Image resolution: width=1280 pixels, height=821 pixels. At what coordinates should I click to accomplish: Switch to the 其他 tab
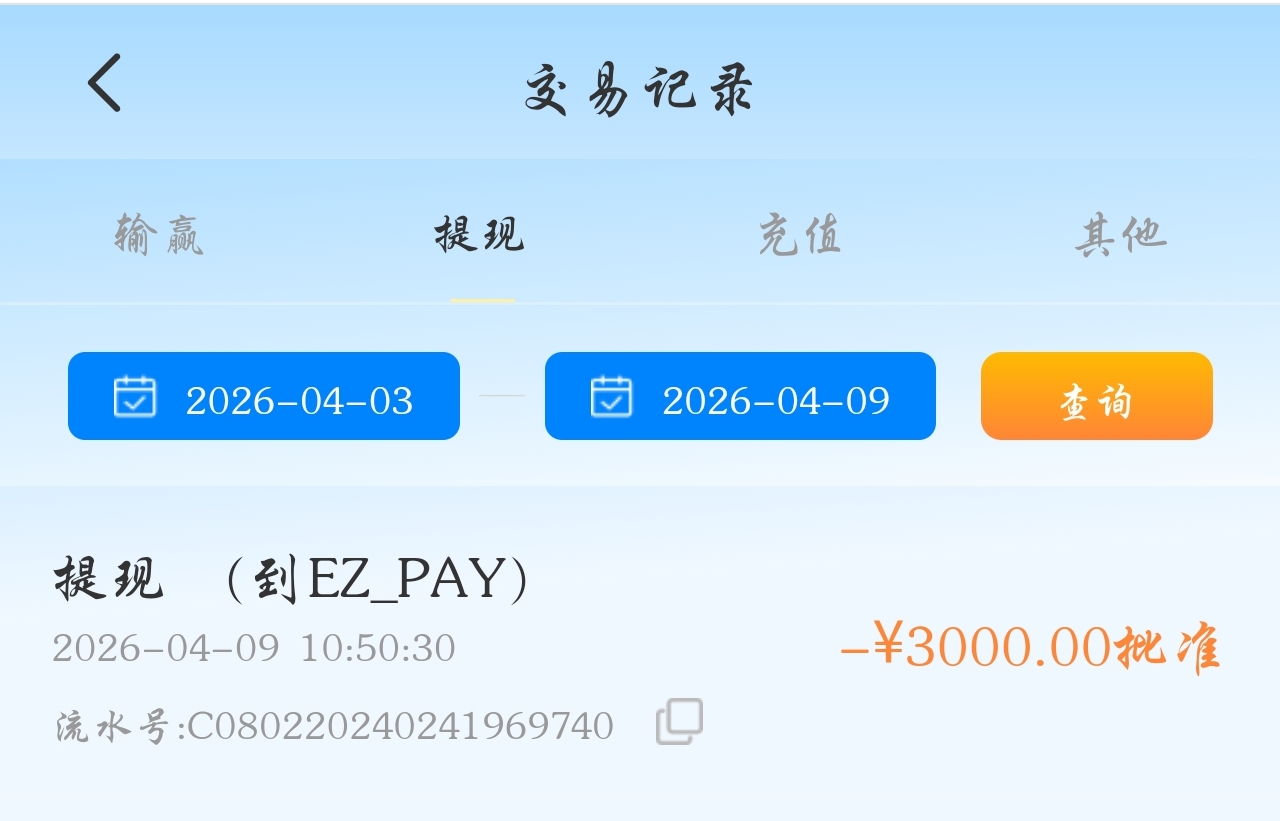tap(1121, 235)
